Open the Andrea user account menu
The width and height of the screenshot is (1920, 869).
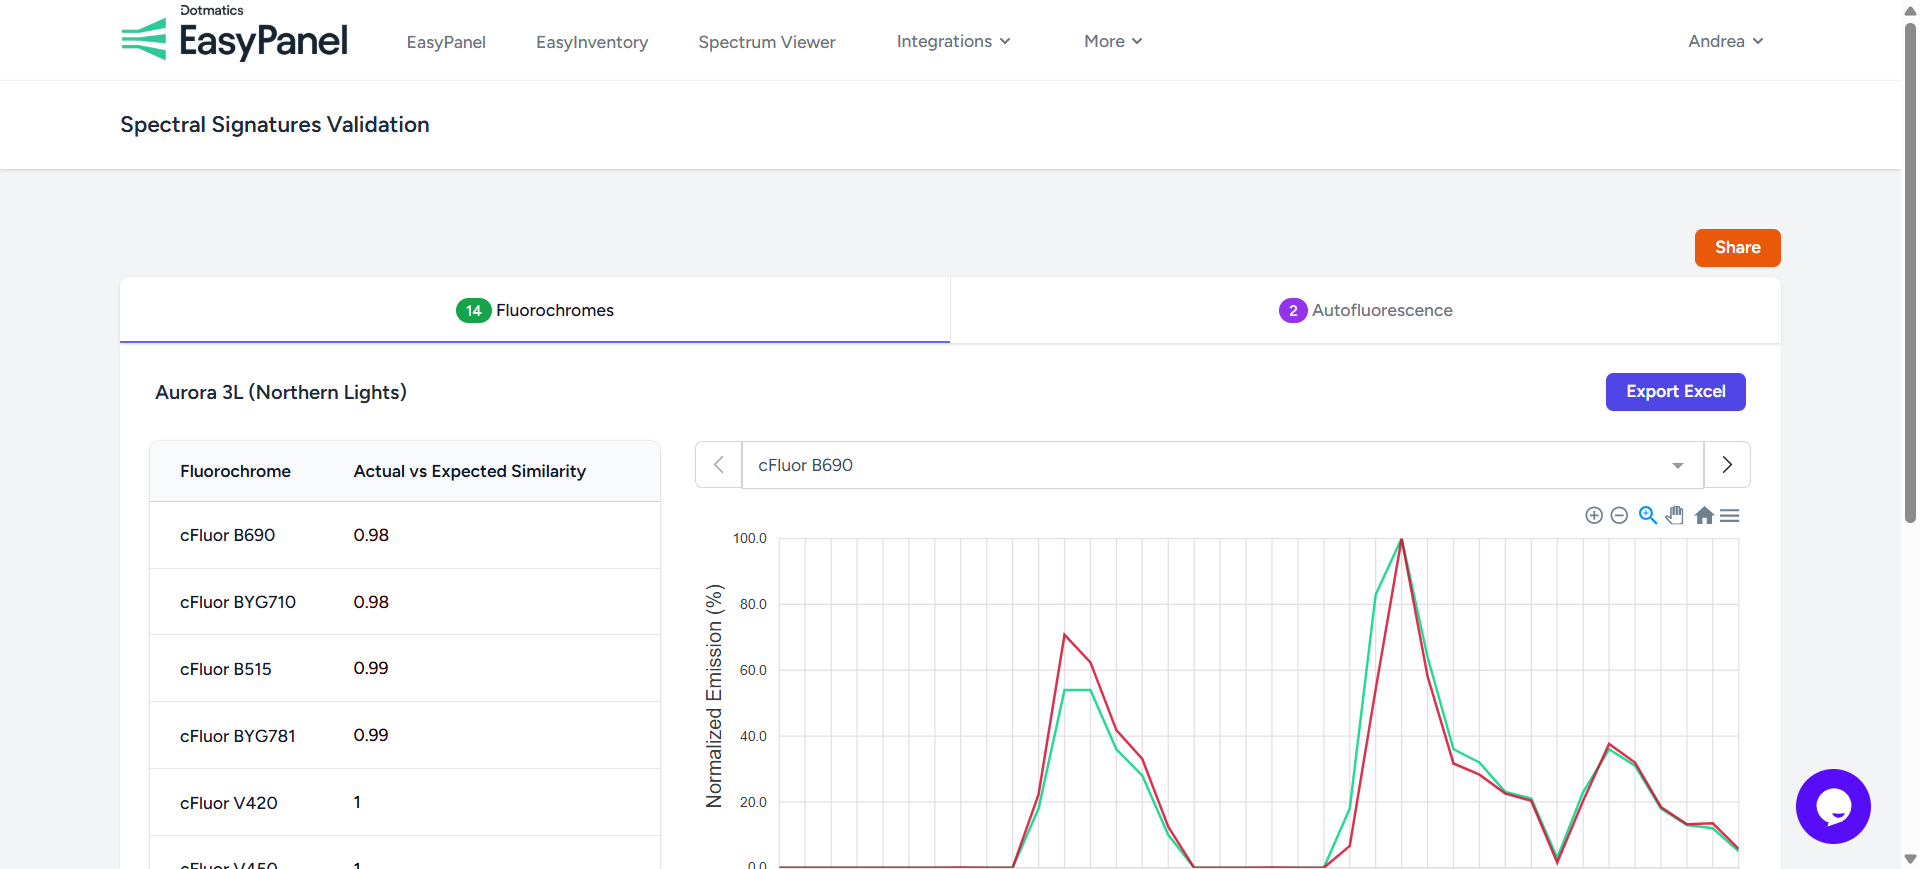tap(1725, 41)
